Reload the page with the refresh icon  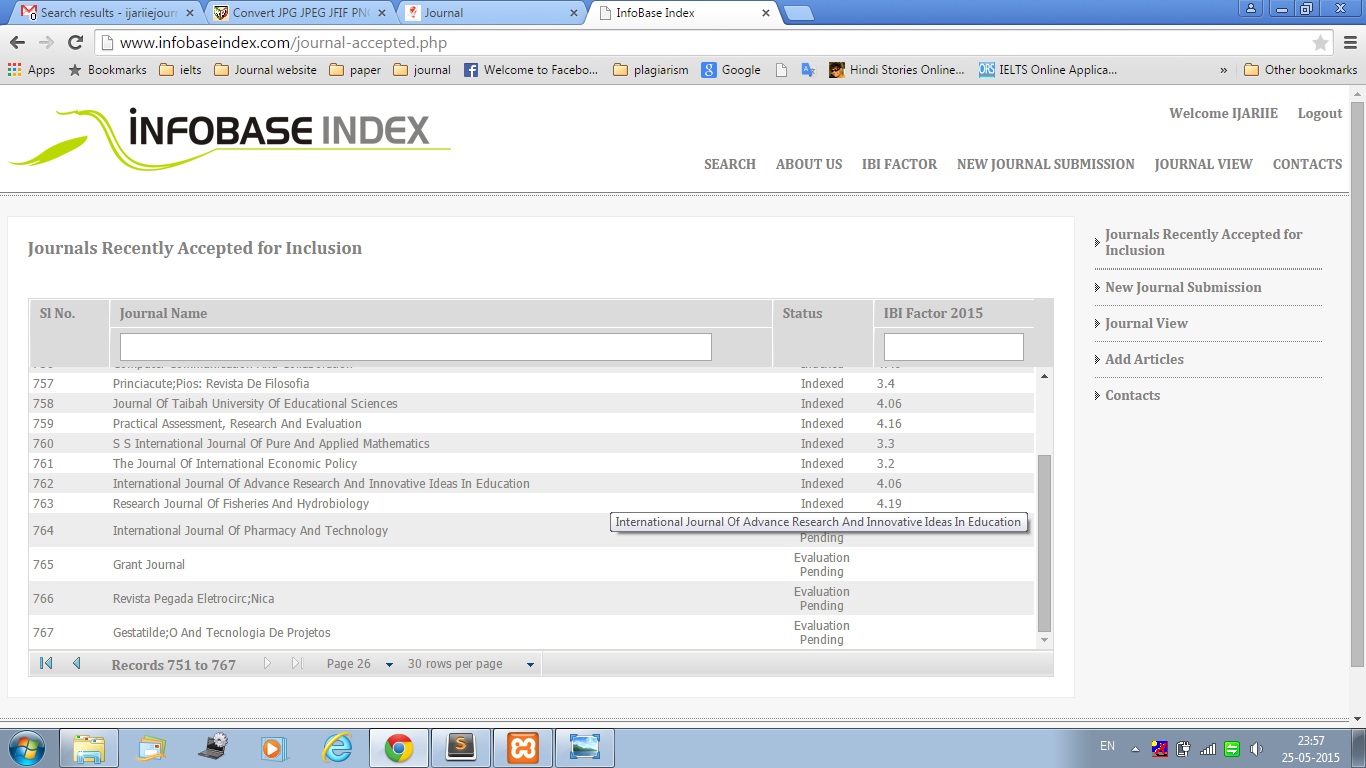[x=75, y=42]
